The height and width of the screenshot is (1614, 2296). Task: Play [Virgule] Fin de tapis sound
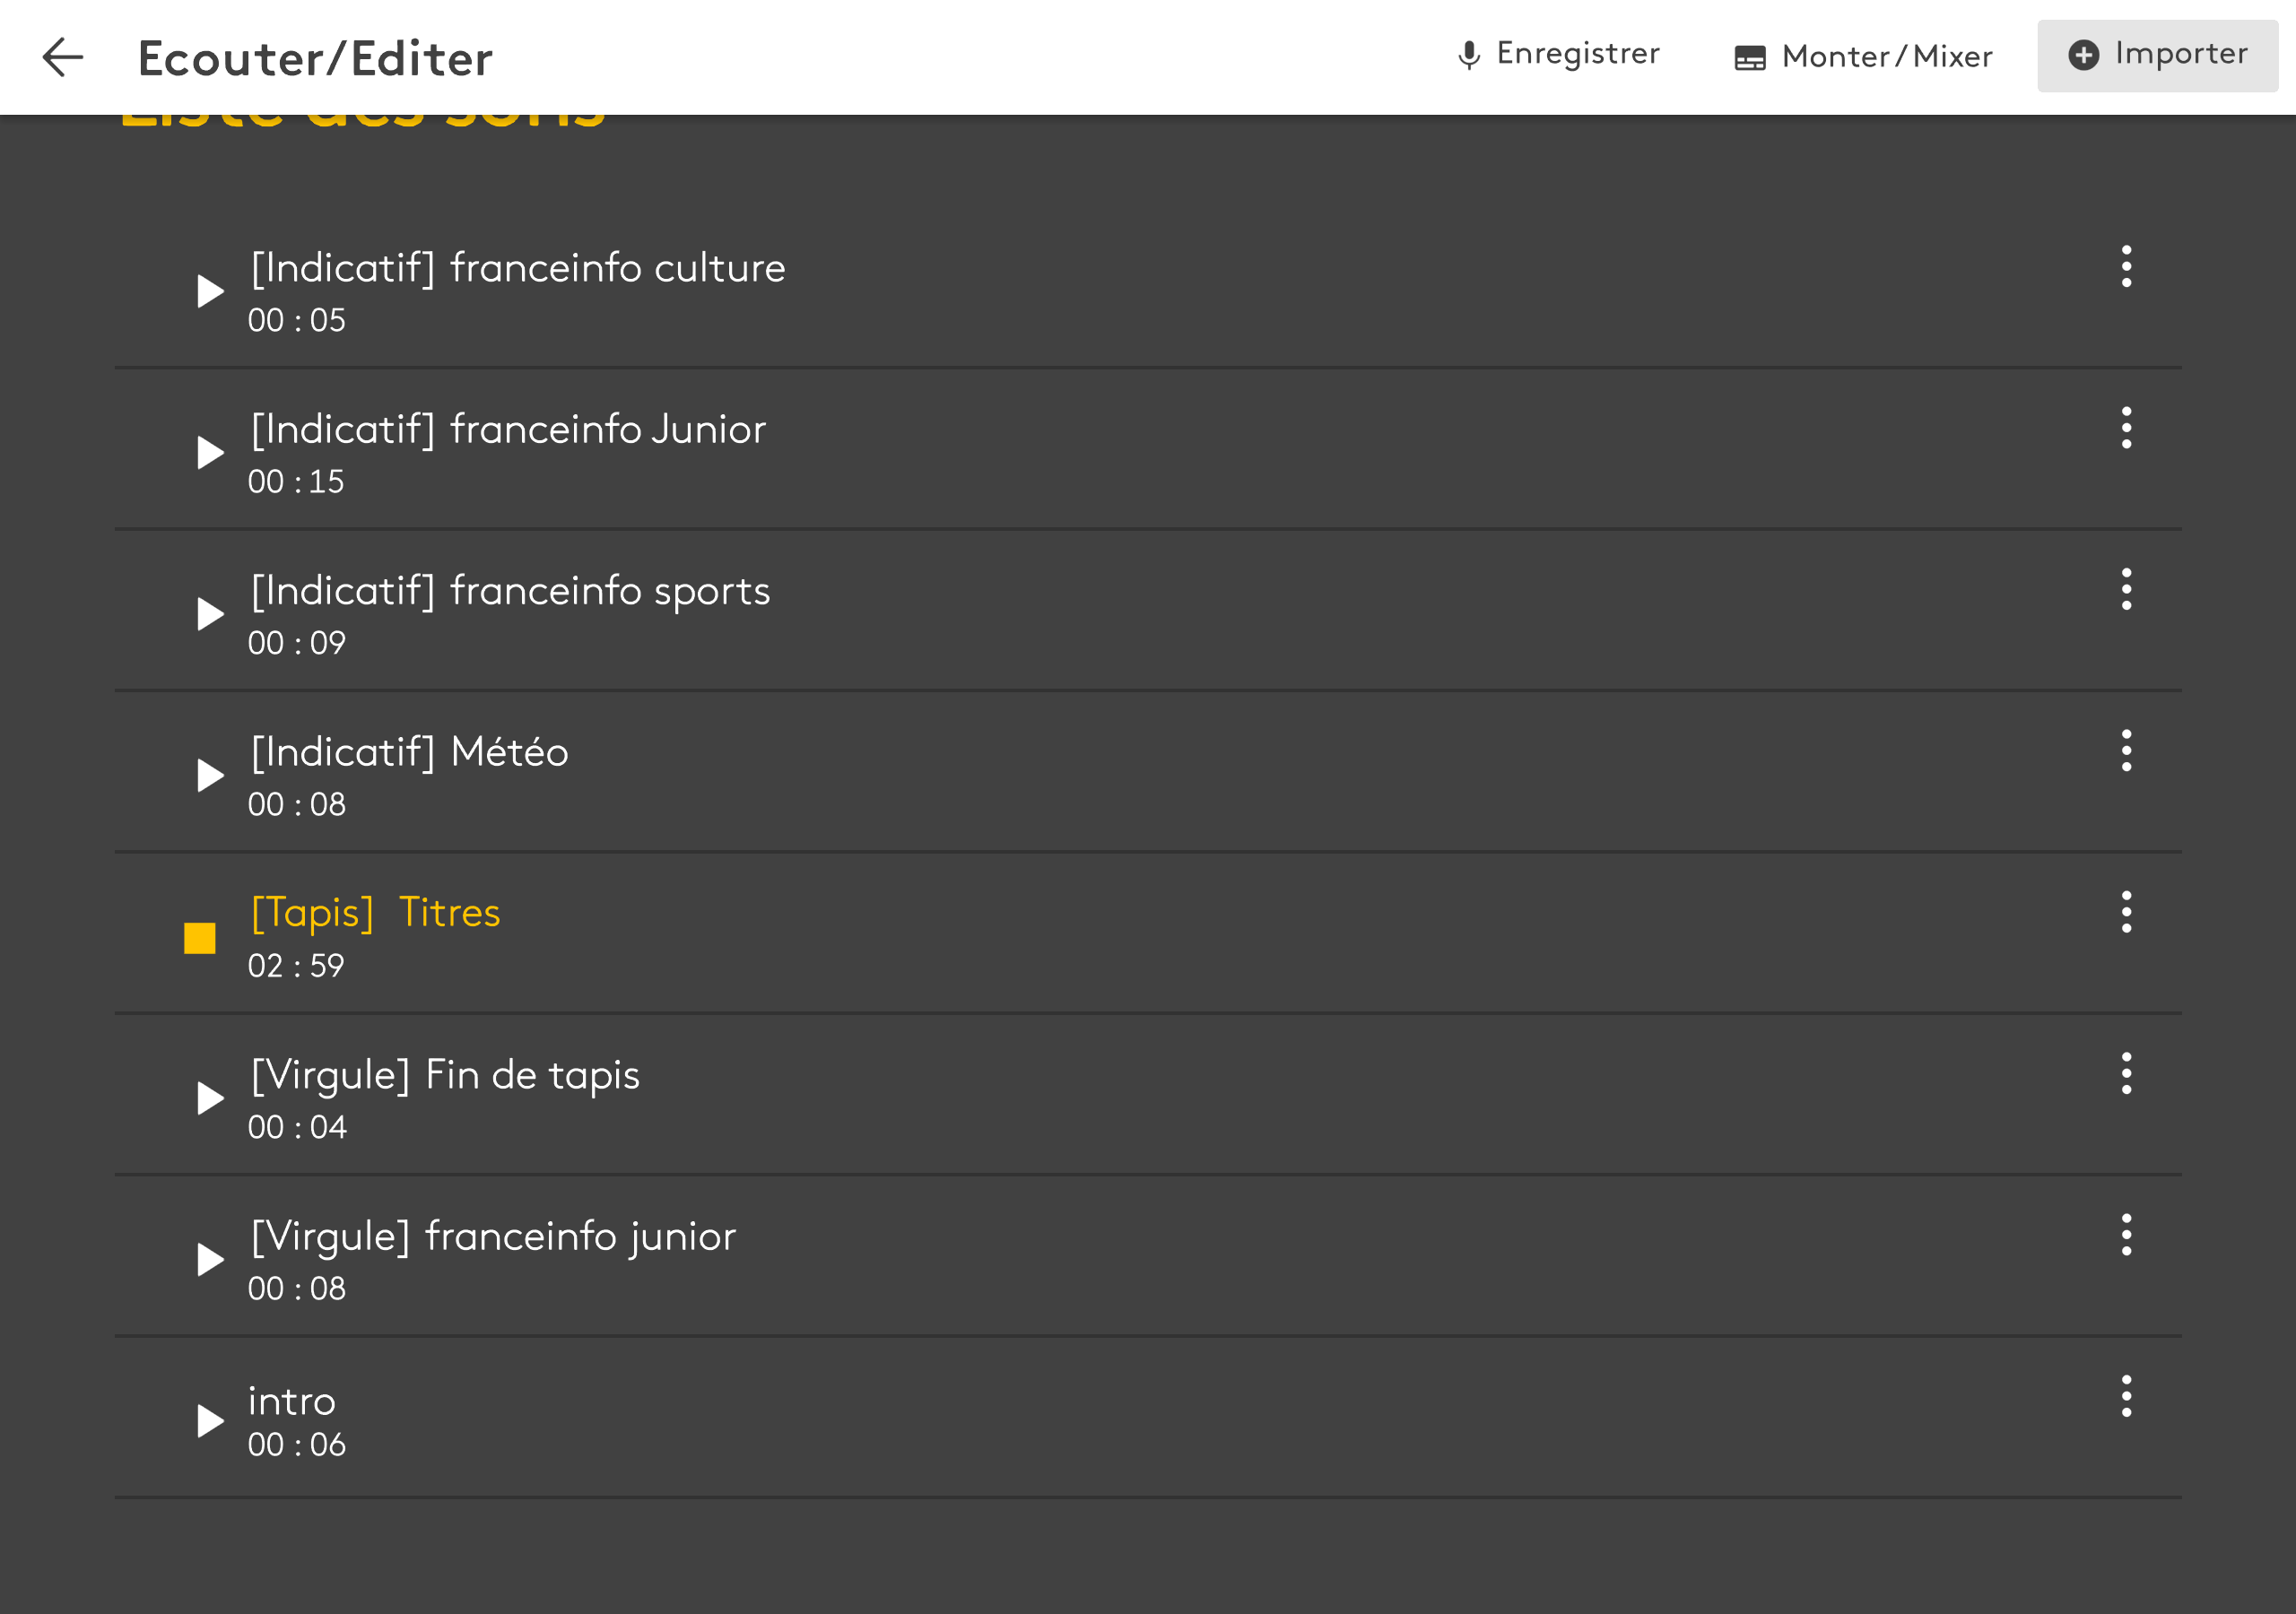[x=210, y=1098]
